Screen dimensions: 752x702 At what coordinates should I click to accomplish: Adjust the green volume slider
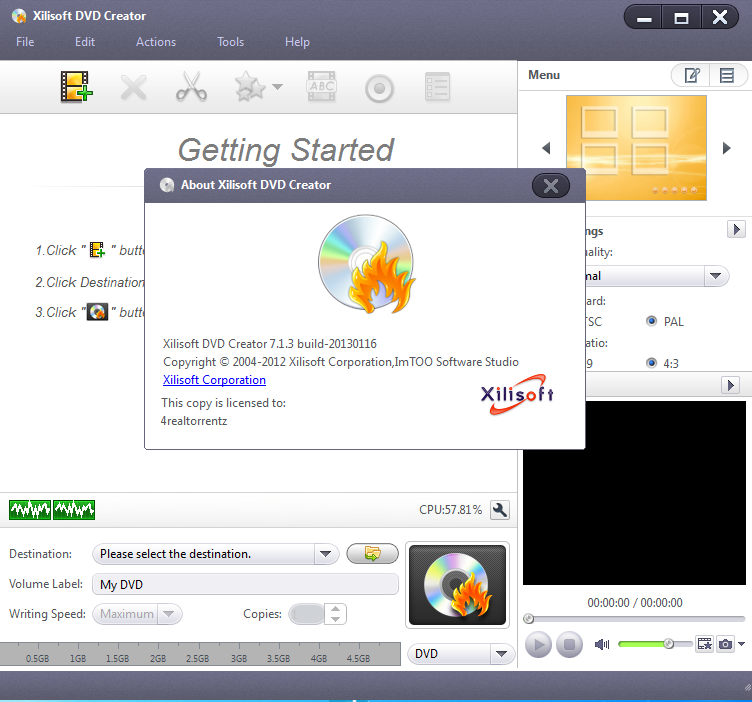point(668,644)
